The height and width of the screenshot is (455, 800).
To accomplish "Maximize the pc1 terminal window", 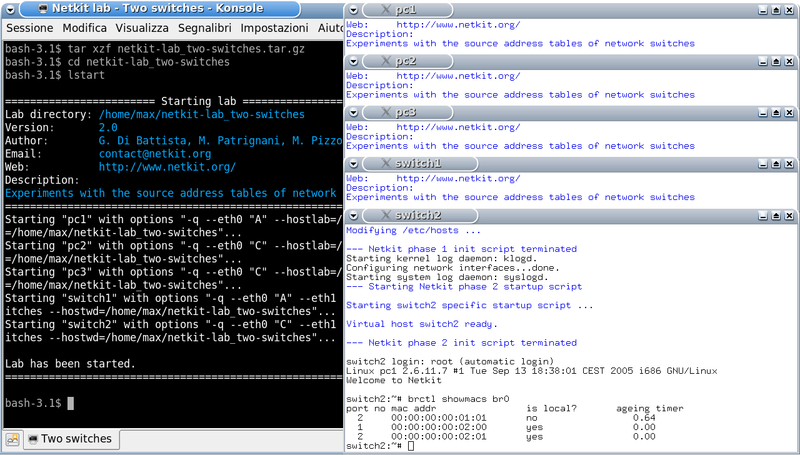I will 776,10.
